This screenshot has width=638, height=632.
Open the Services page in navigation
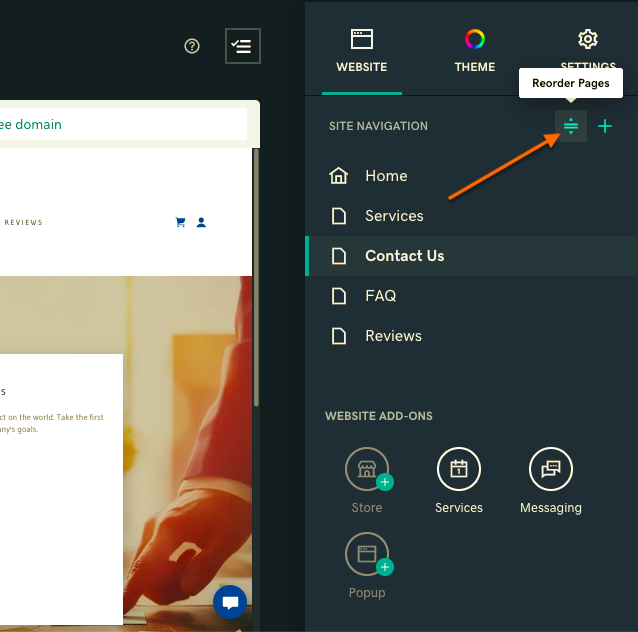click(394, 216)
